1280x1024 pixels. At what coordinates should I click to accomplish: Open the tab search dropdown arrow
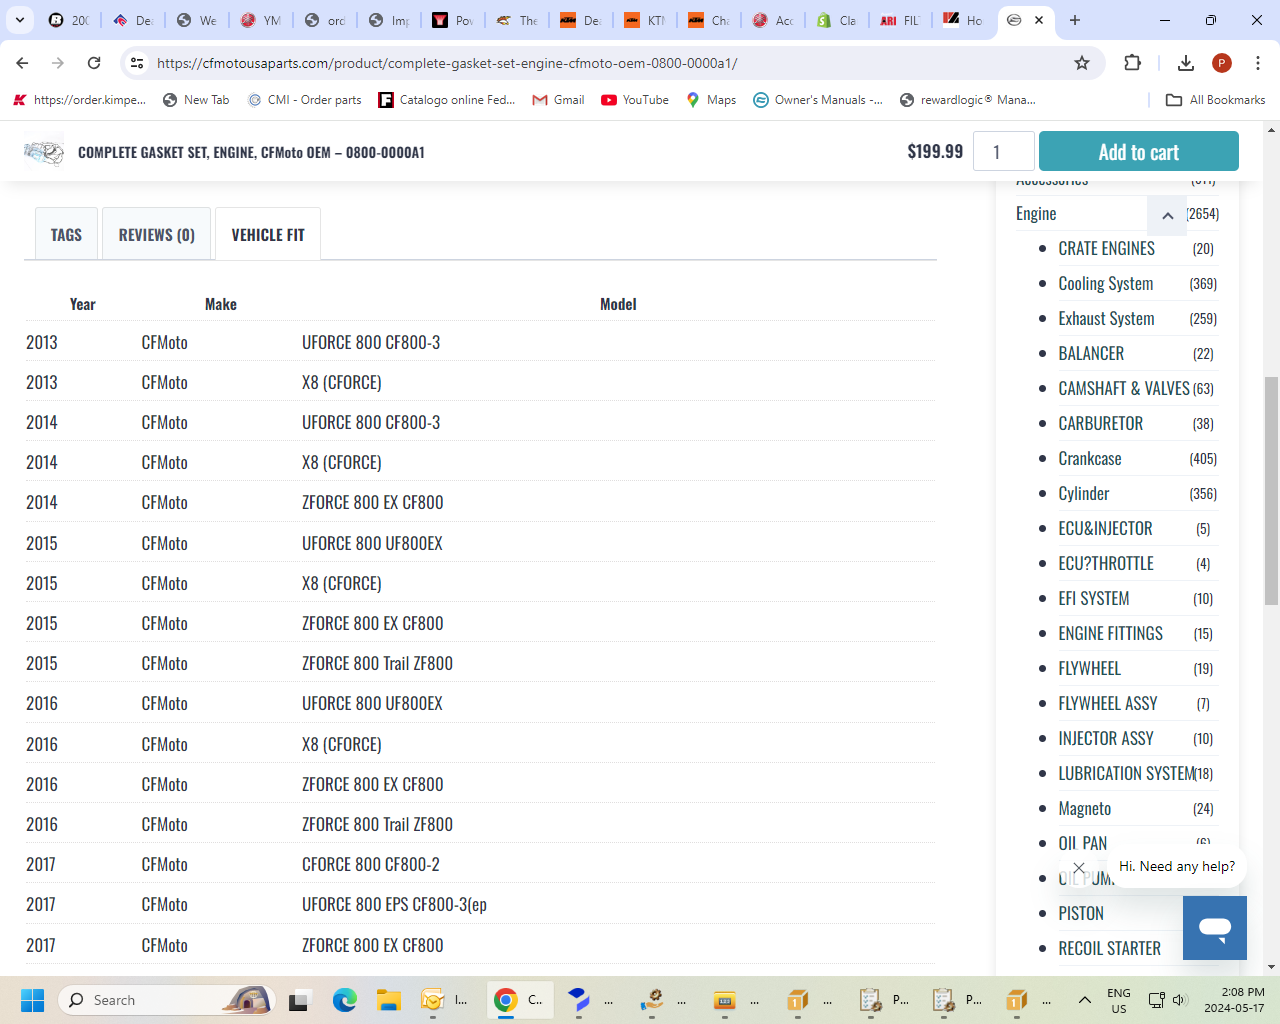20,20
